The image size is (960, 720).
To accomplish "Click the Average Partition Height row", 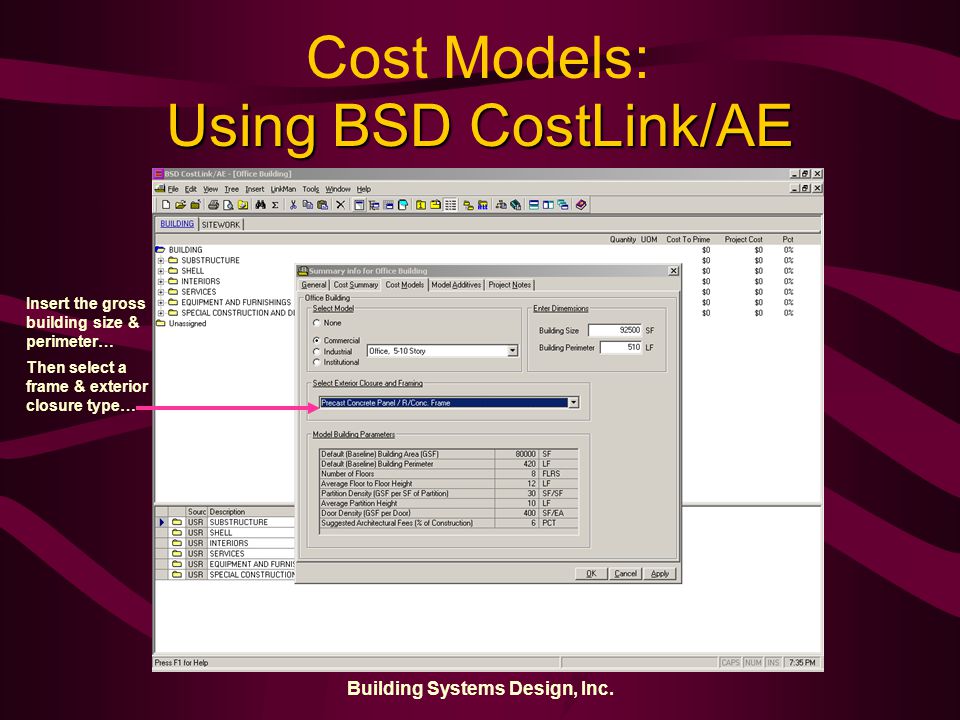I will click(x=448, y=503).
